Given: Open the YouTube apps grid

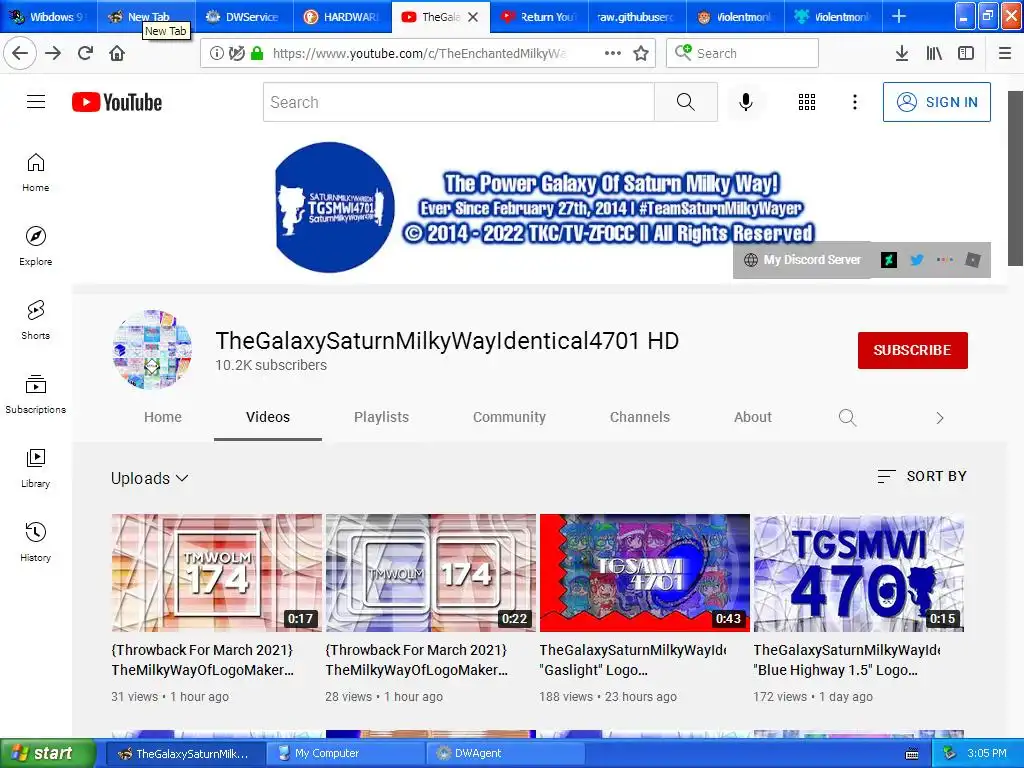Looking at the screenshot, I should point(807,102).
